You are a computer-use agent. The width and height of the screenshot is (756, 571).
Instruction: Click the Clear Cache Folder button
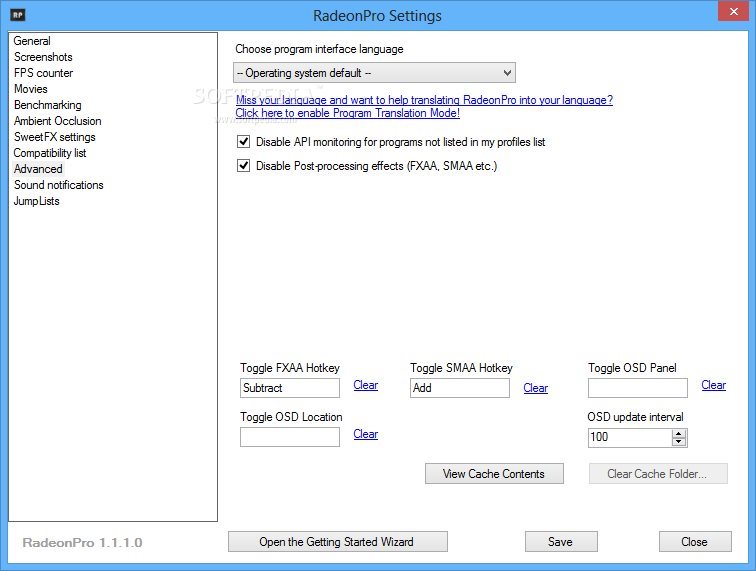[658, 474]
